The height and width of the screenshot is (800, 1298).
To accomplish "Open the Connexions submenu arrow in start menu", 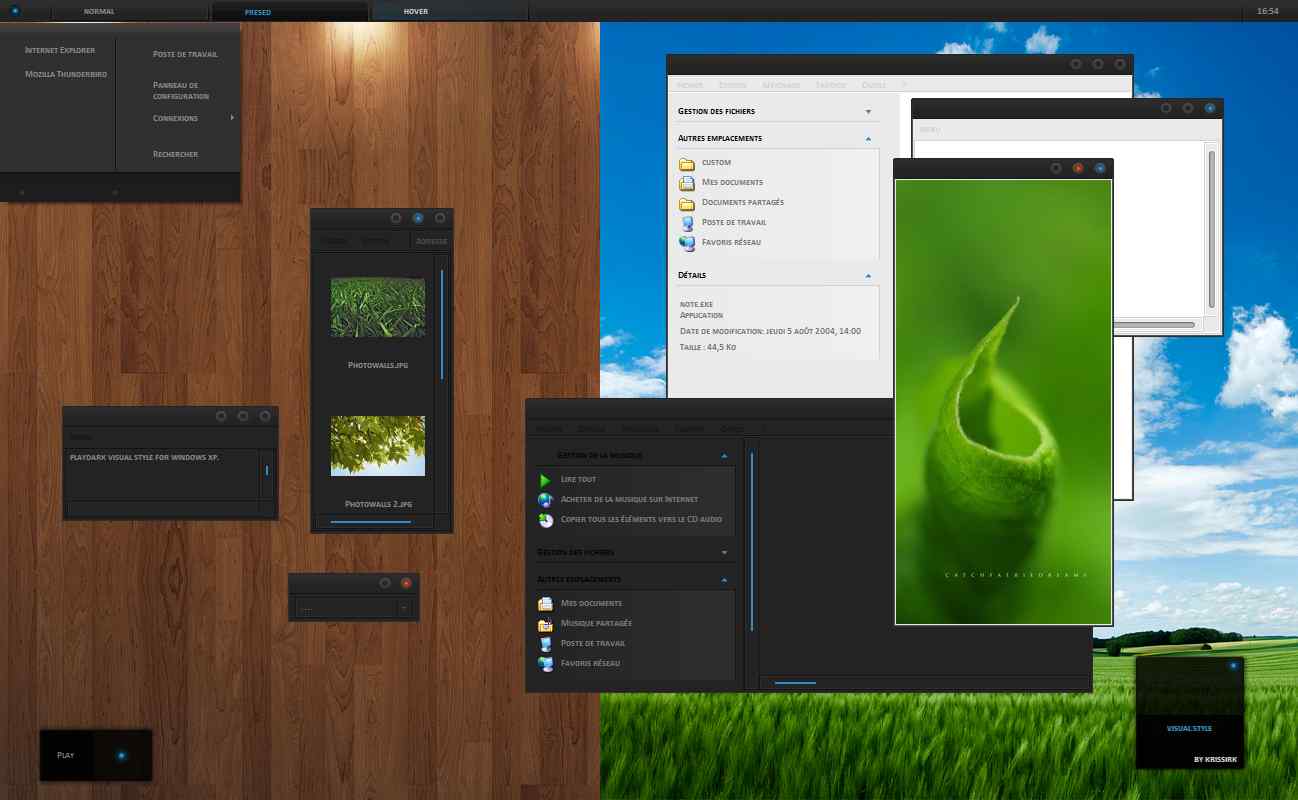I will [232, 118].
